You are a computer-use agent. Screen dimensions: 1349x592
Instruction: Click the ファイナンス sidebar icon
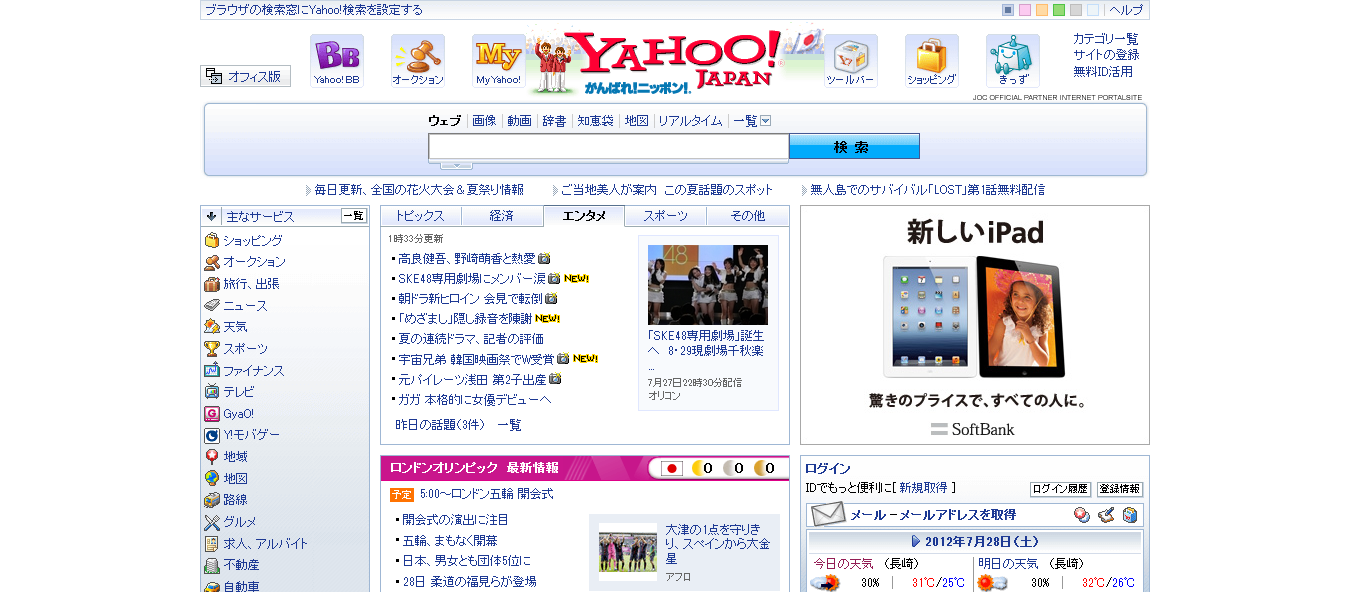tap(212, 370)
